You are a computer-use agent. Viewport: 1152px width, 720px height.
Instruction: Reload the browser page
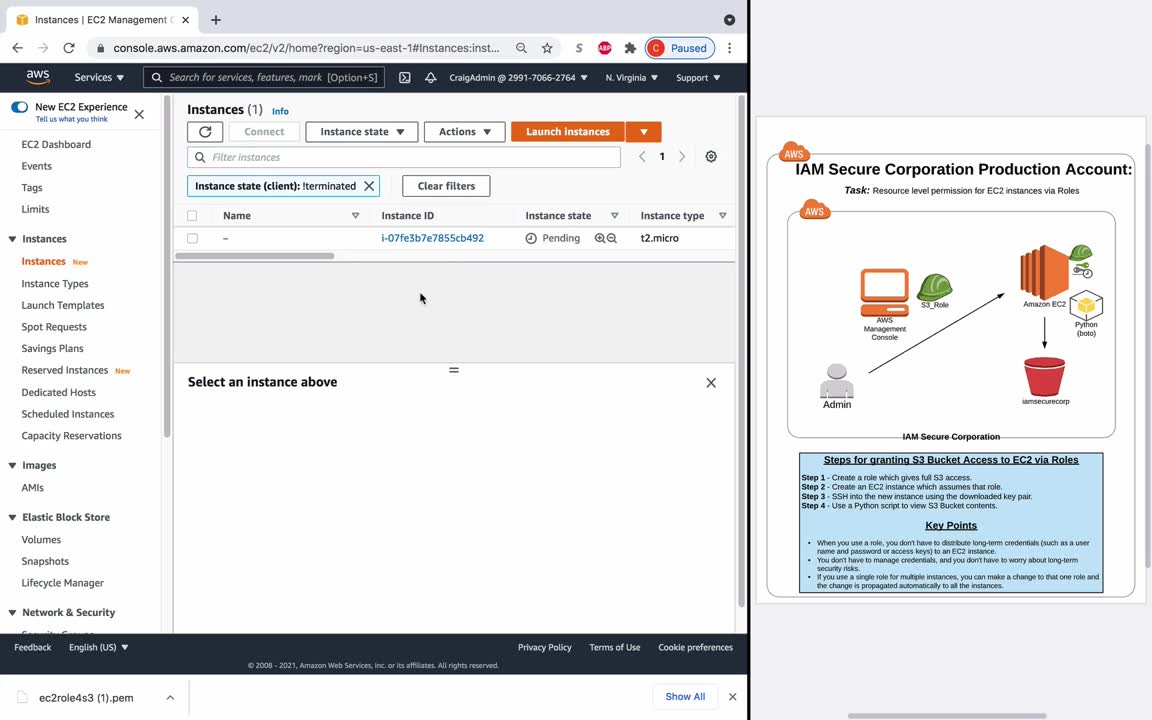click(69, 48)
